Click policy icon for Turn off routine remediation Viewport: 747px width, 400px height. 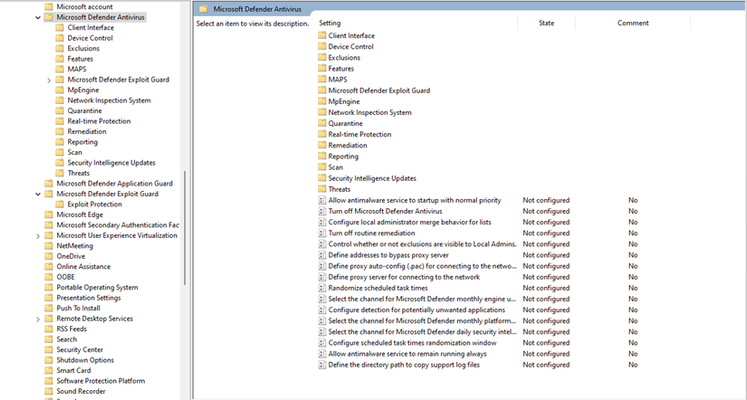point(322,233)
